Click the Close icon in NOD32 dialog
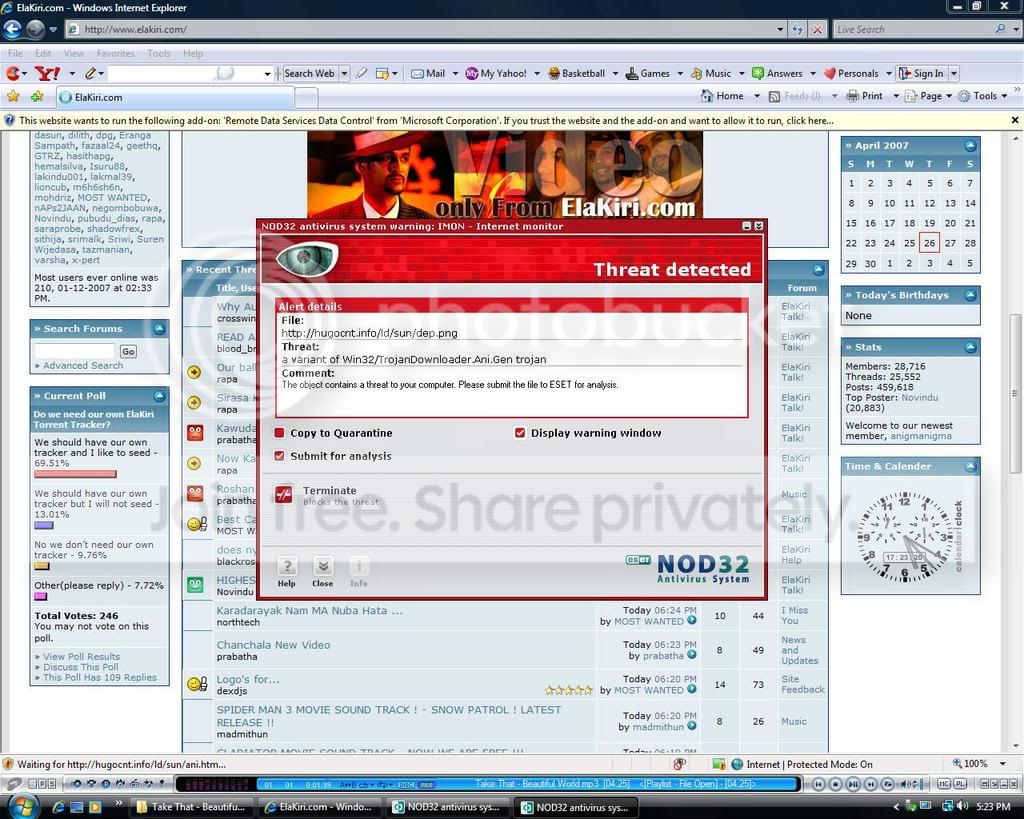This screenshot has width=1024, height=819. click(x=323, y=566)
